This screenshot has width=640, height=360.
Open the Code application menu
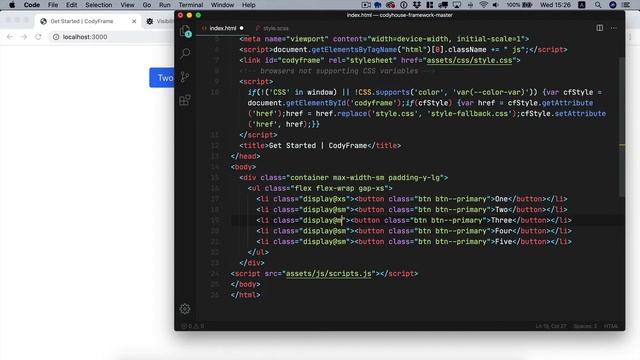(32, 5)
